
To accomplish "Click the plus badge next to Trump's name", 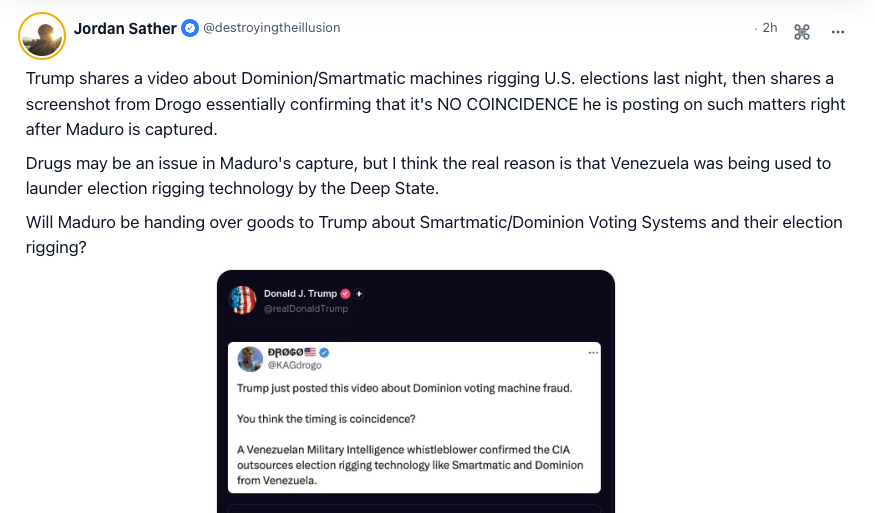I will click(359, 294).
